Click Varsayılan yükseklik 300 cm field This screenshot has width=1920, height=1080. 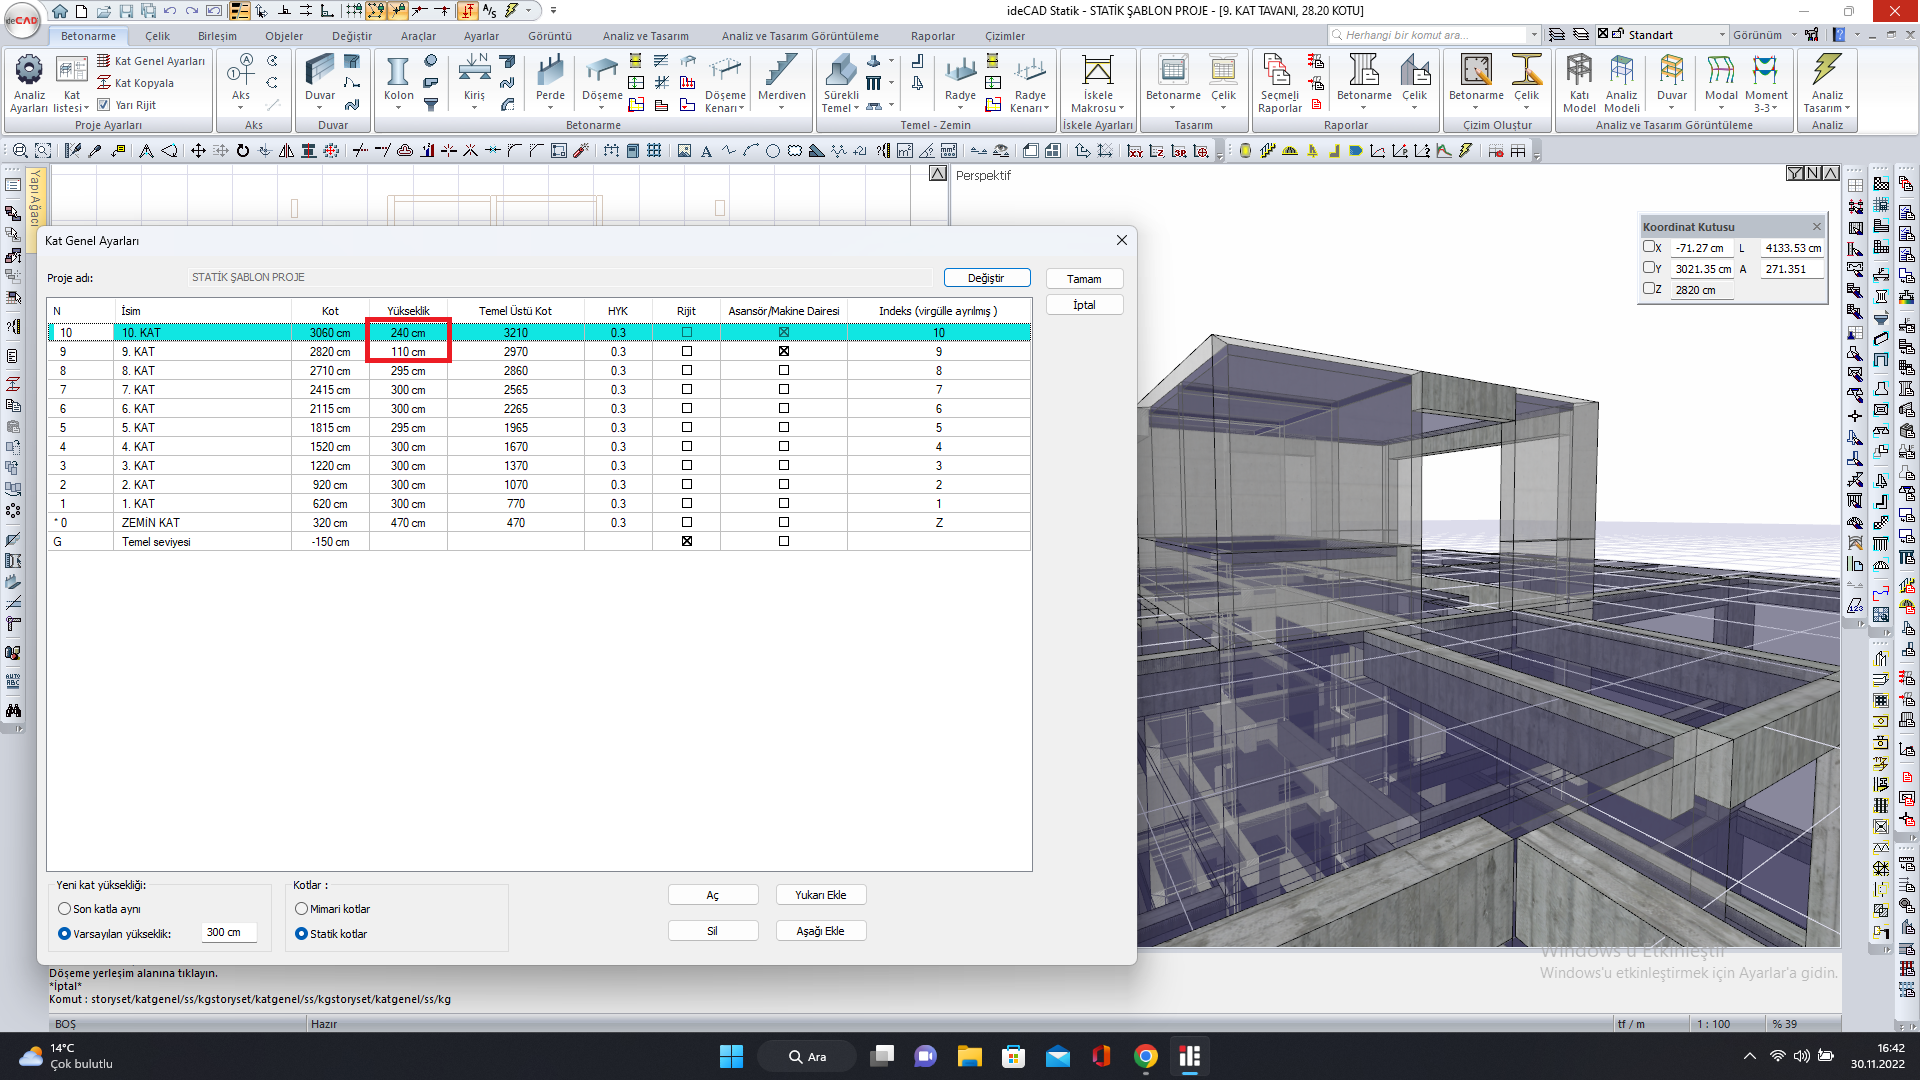coord(229,933)
